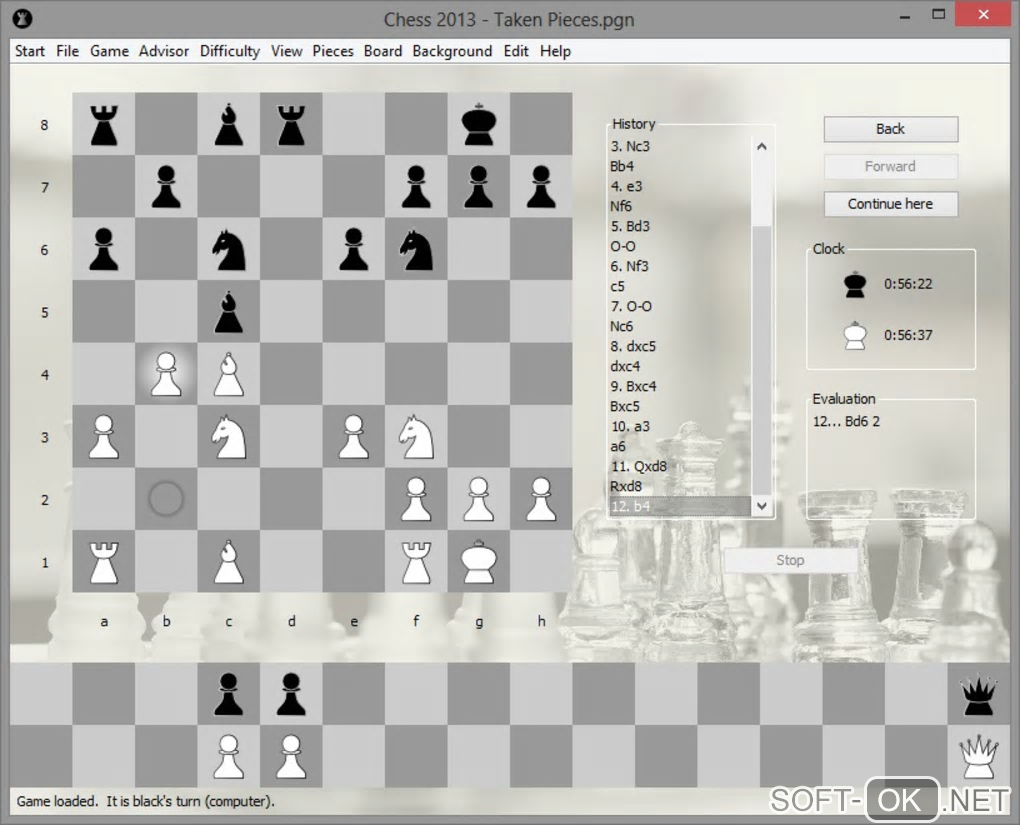The height and width of the screenshot is (825, 1020).
Task: Open the View menu
Action: [287, 51]
